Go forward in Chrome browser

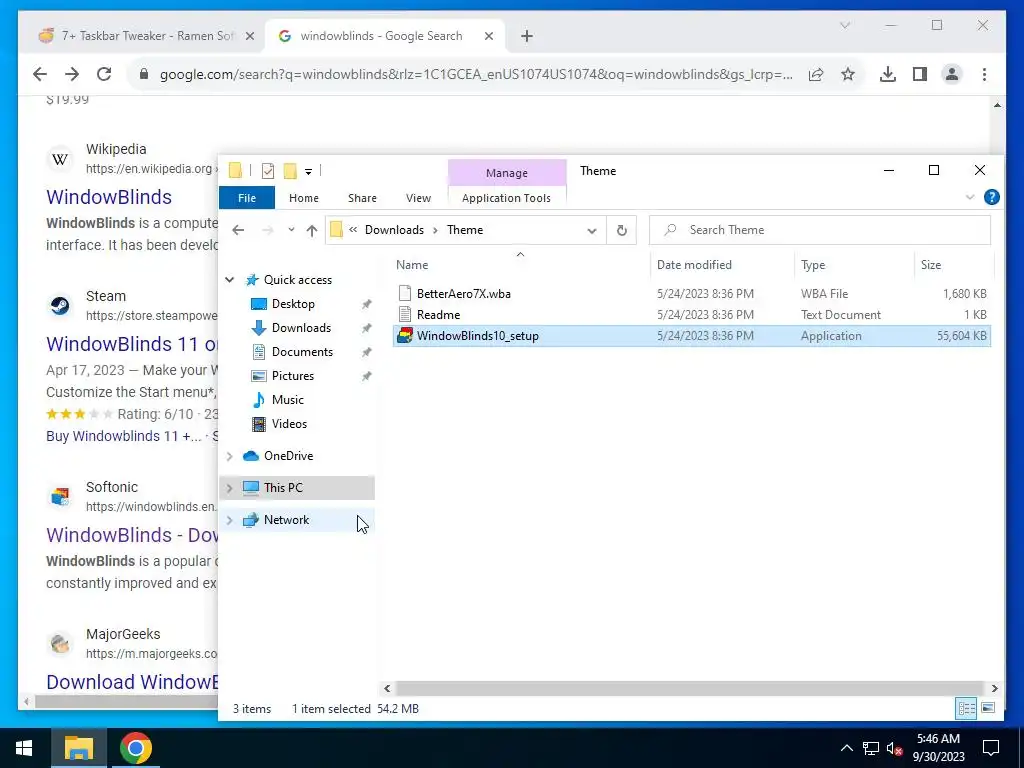(72, 74)
